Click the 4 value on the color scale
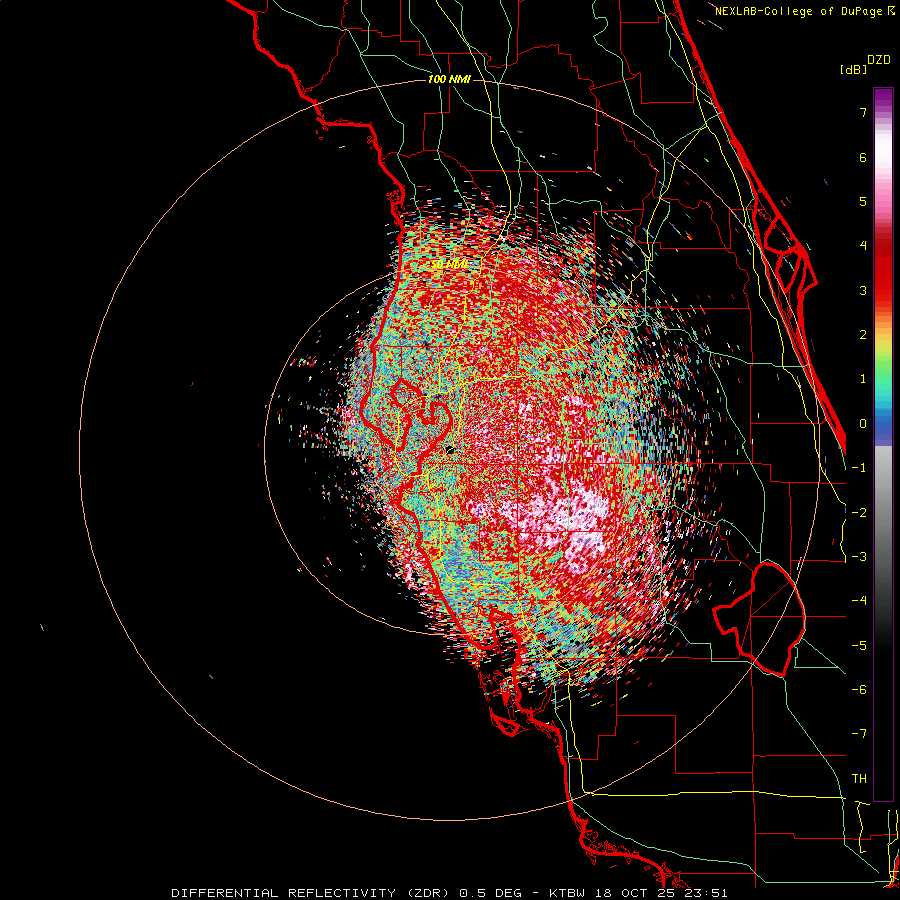The image size is (900, 900). (x=863, y=246)
